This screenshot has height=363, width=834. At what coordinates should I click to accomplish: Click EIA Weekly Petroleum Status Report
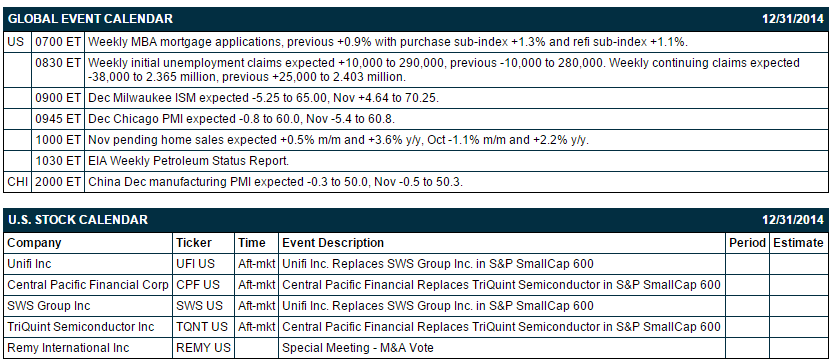[x=188, y=161]
